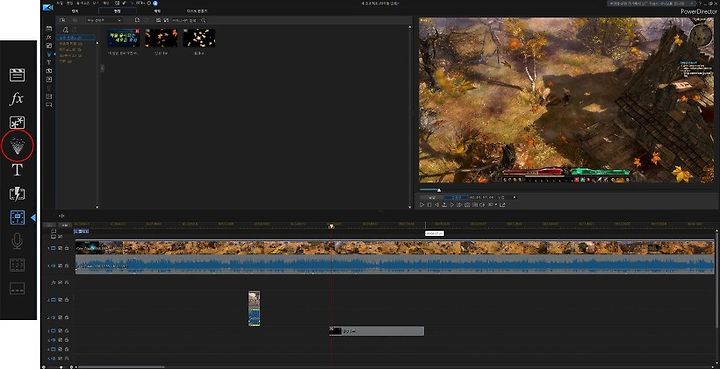720x369 pixels.
Task: Select the third particle thumbnail with white specks
Action: coord(199,38)
